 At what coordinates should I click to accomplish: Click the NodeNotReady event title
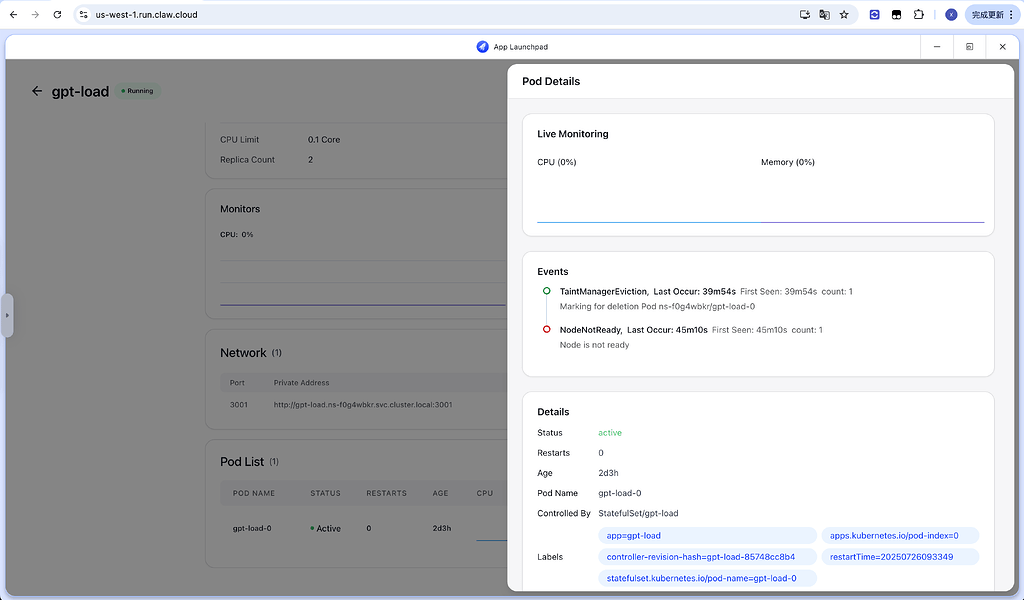tap(590, 330)
